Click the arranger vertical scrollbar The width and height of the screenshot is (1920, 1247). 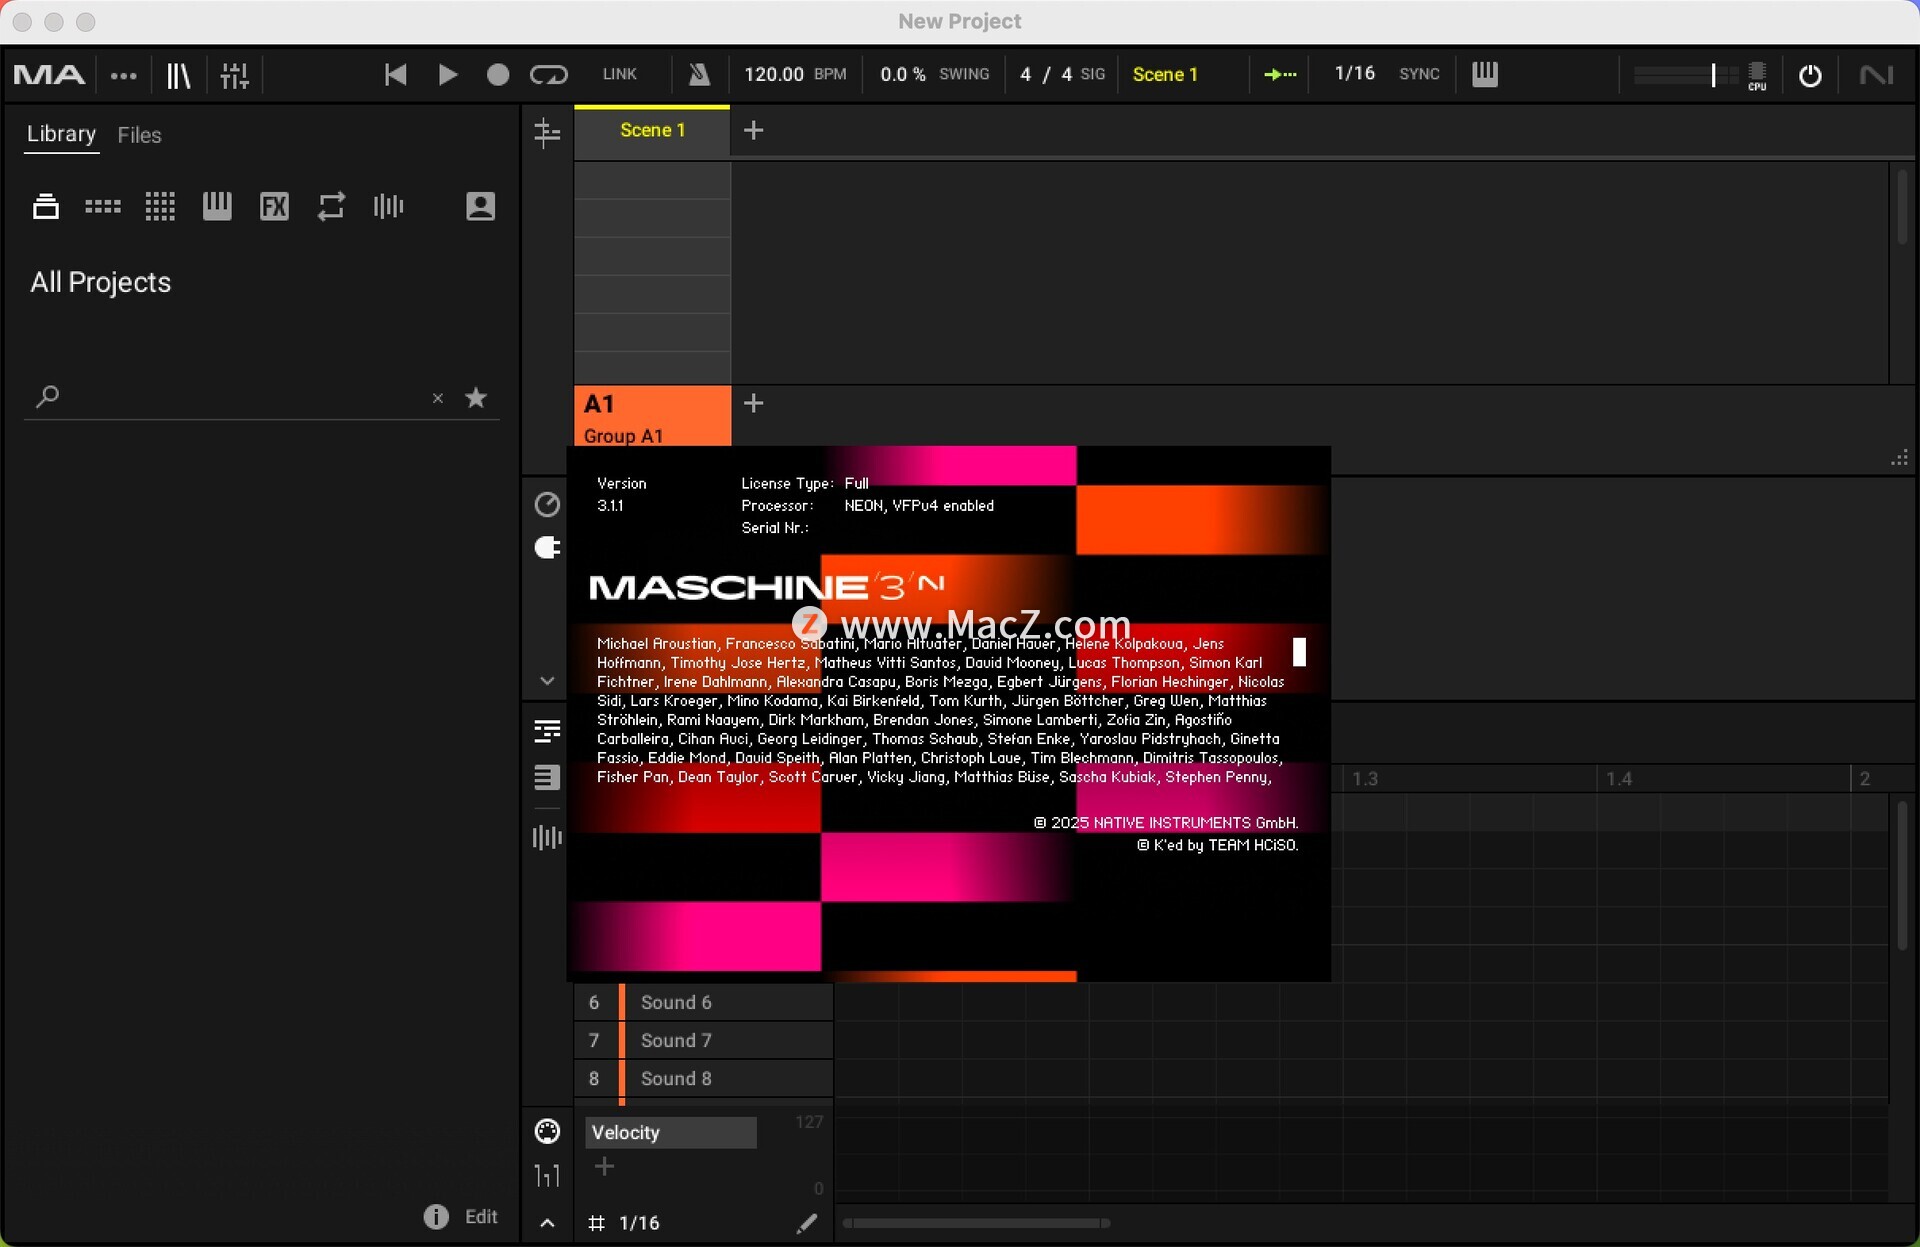(x=1902, y=207)
